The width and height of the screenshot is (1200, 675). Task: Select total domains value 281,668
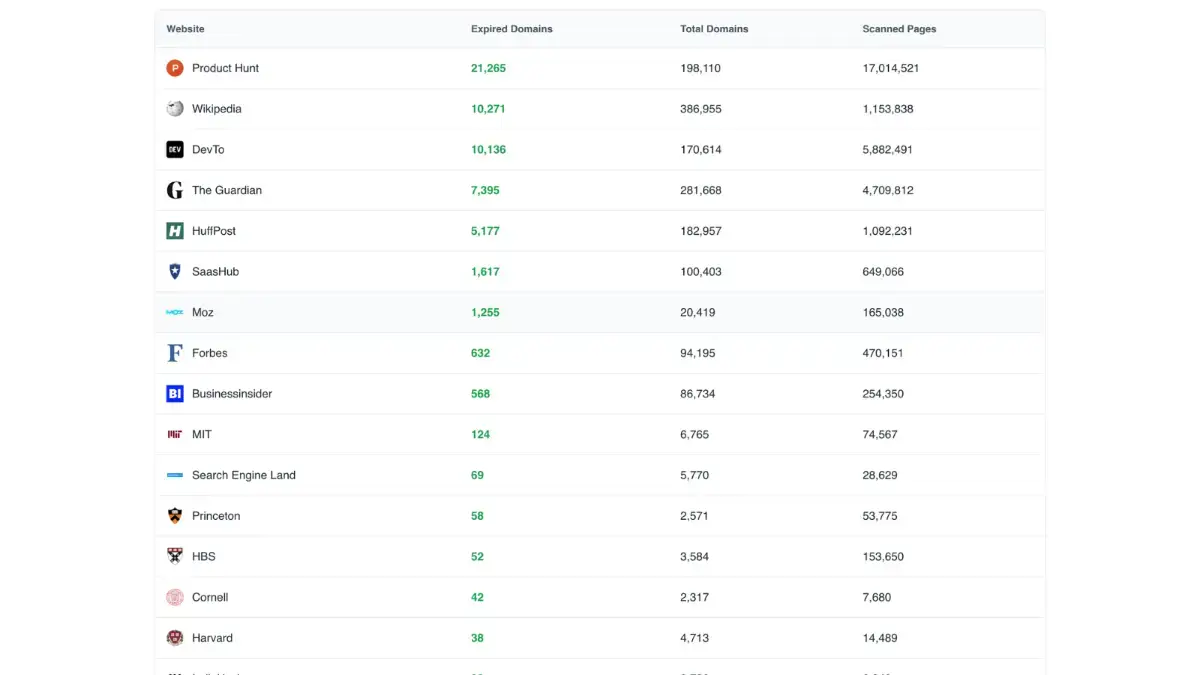tap(701, 190)
